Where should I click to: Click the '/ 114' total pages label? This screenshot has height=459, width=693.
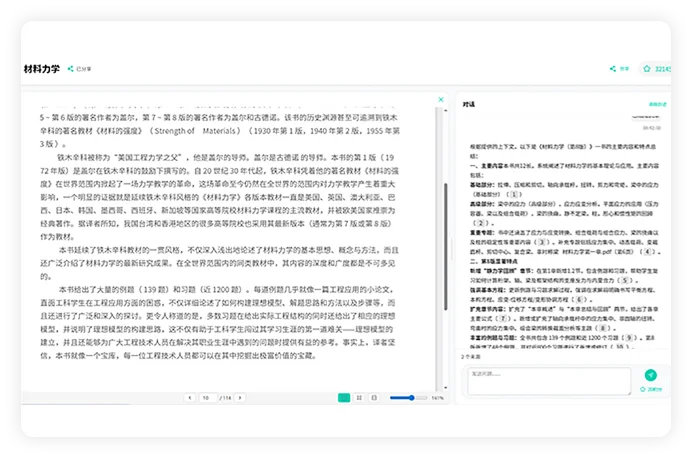(225, 398)
